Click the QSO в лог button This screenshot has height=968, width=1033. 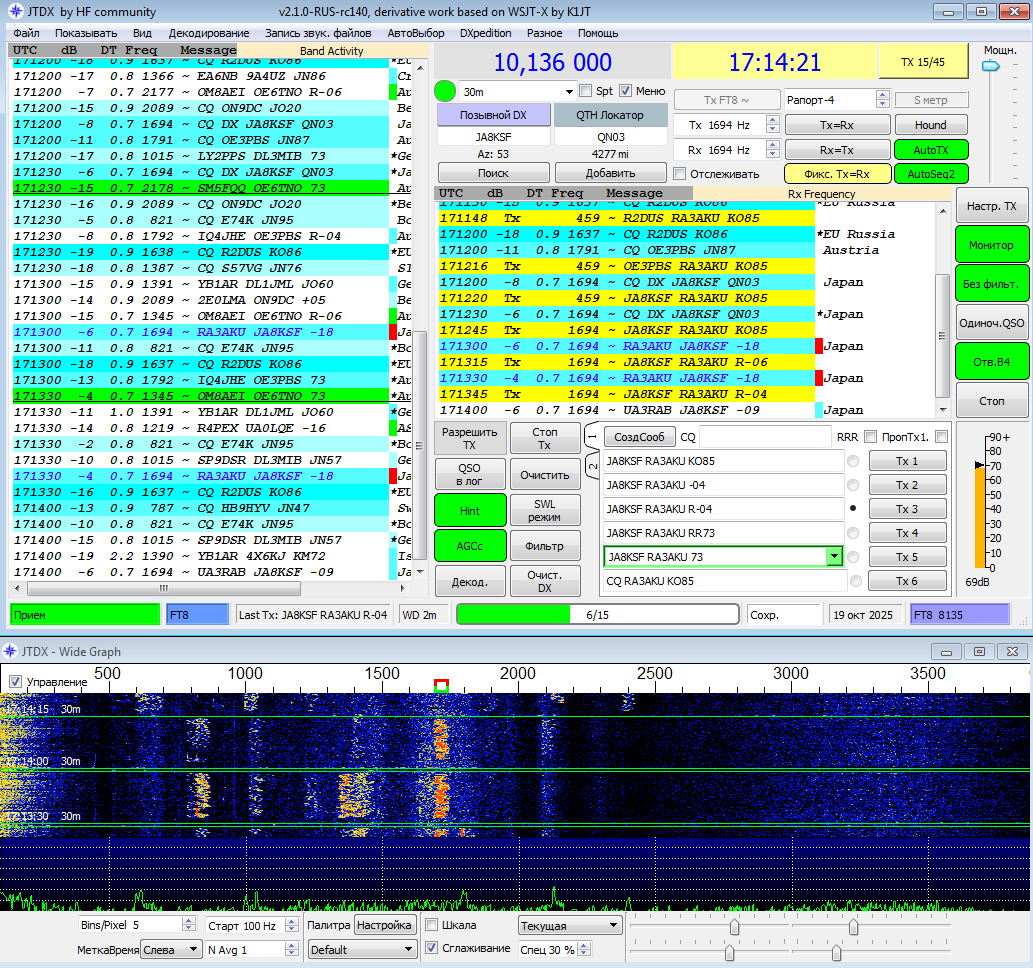tap(468, 474)
